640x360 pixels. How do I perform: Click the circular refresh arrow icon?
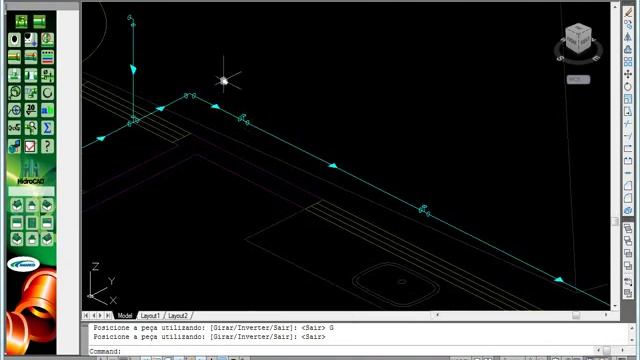(x=47, y=93)
